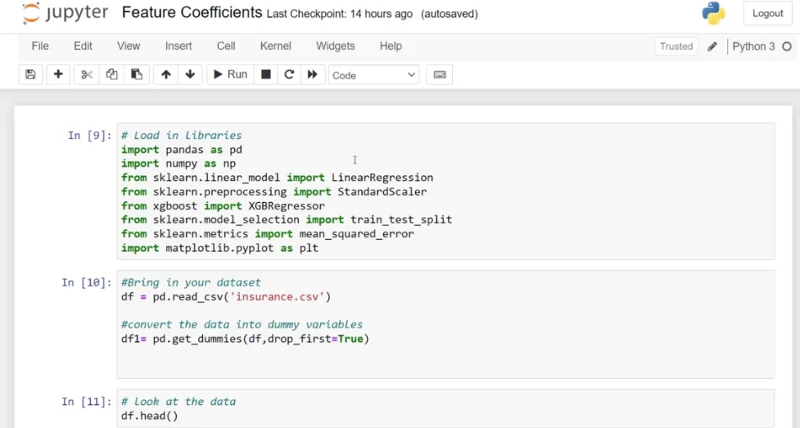This screenshot has height=428, width=800.
Task: Click the pd.get_dummies code line
Action: pos(245,339)
